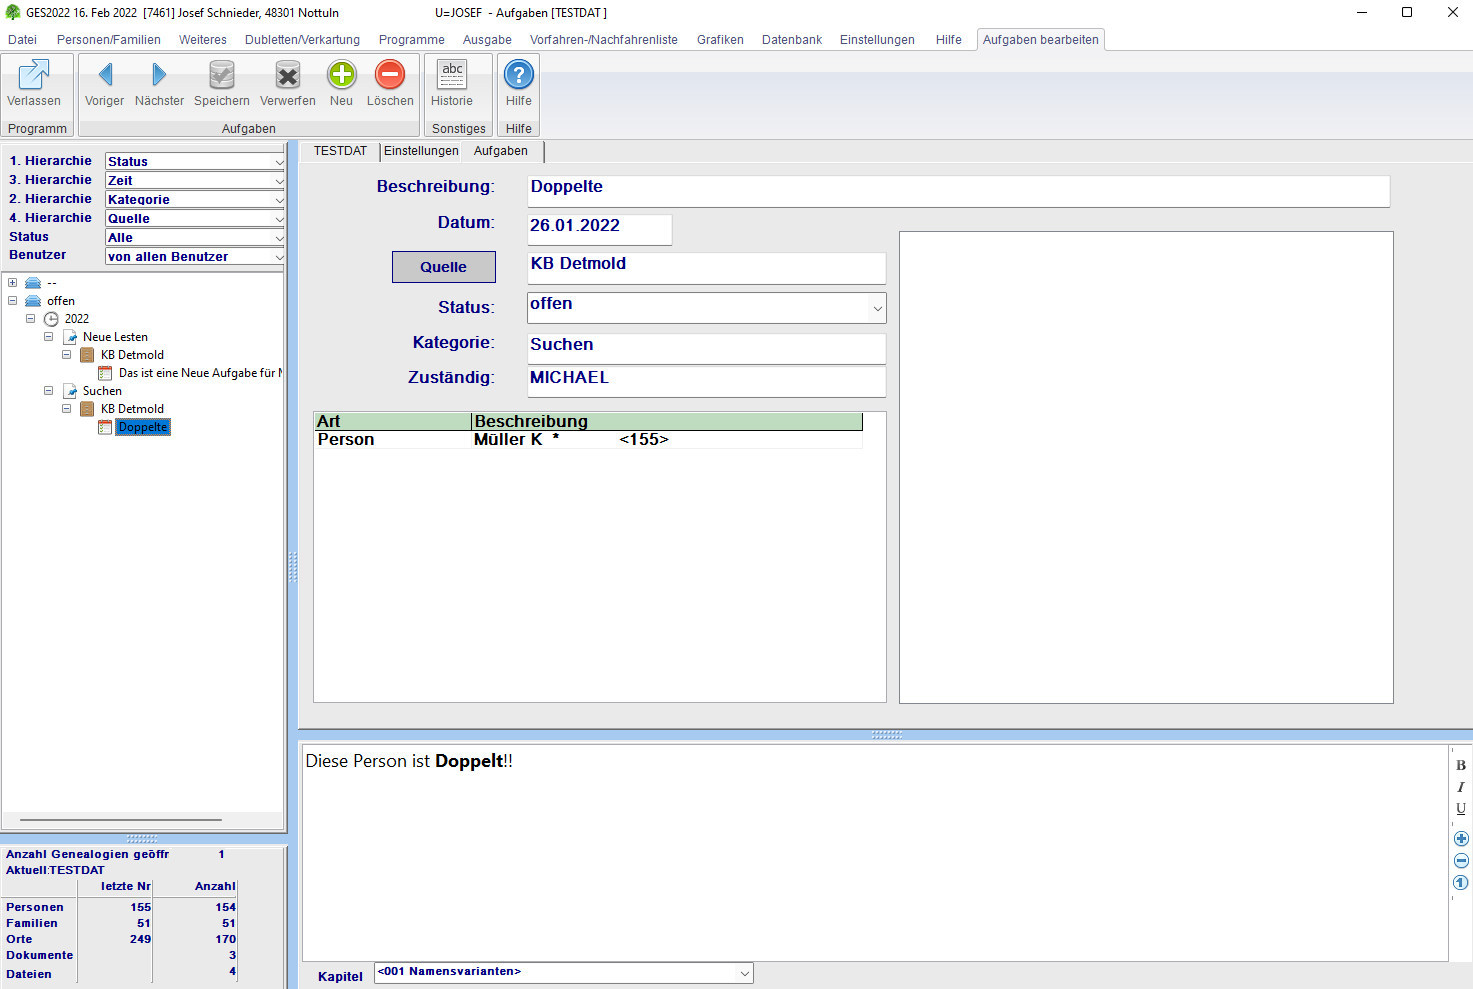Save the task with Speichern icon
This screenshot has height=989, width=1473.
[x=222, y=75]
